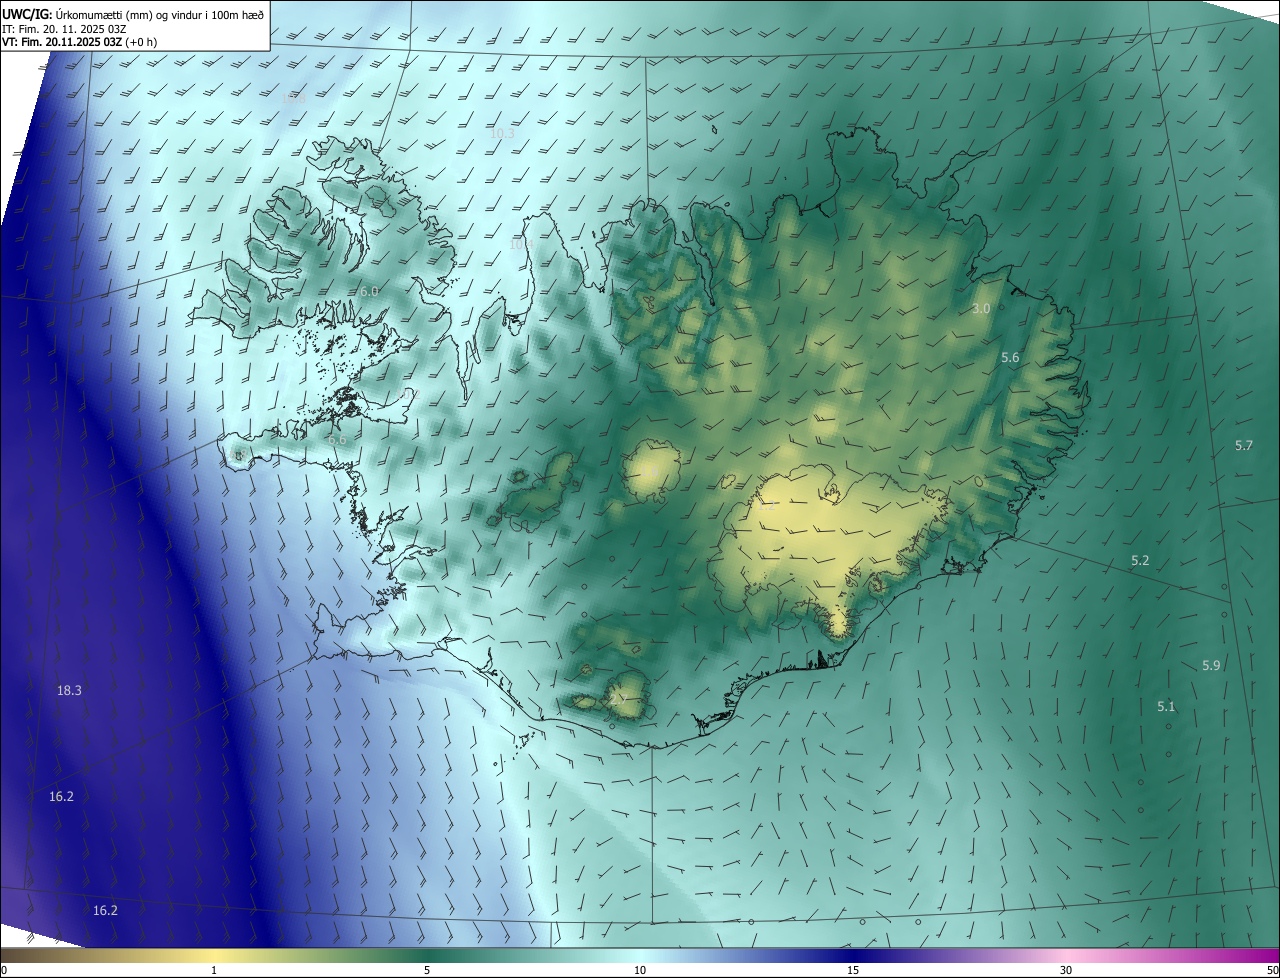This screenshot has width=1280, height=978.
Task: Click the UWC/IG map title line
Action: [x=134, y=14]
